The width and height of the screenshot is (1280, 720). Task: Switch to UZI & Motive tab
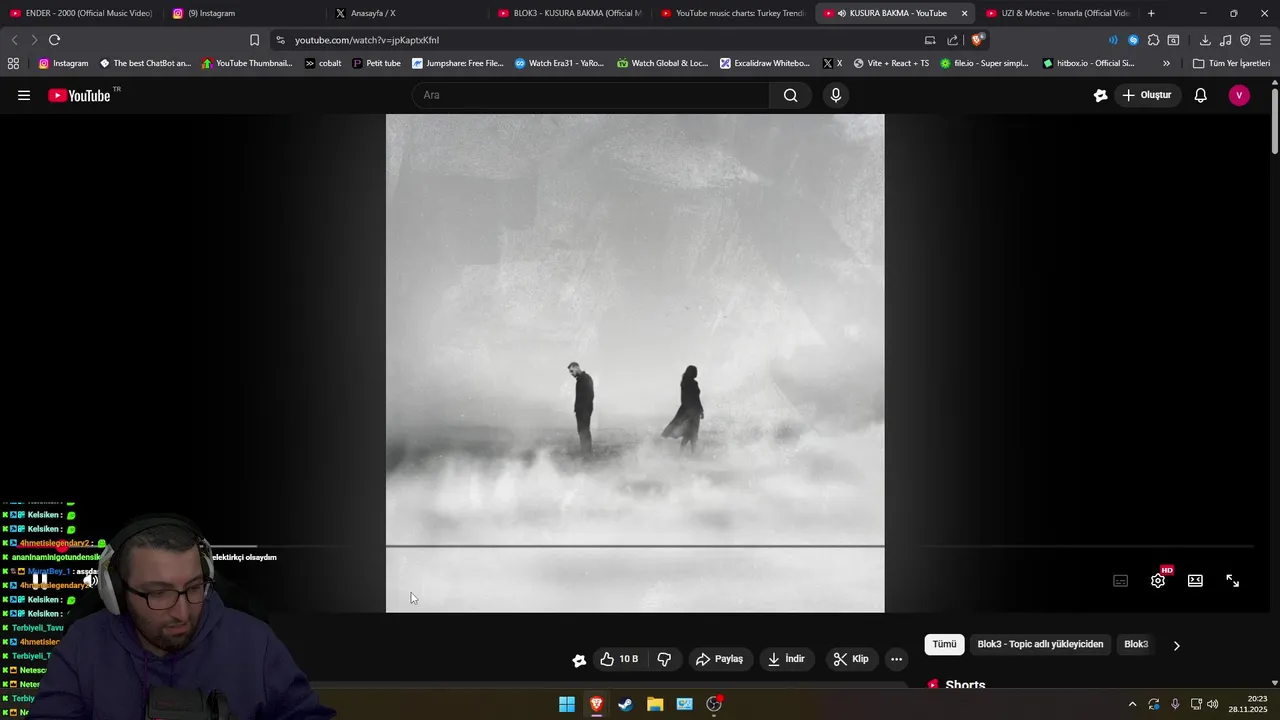pyautogui.click(x=1058, y=13)
